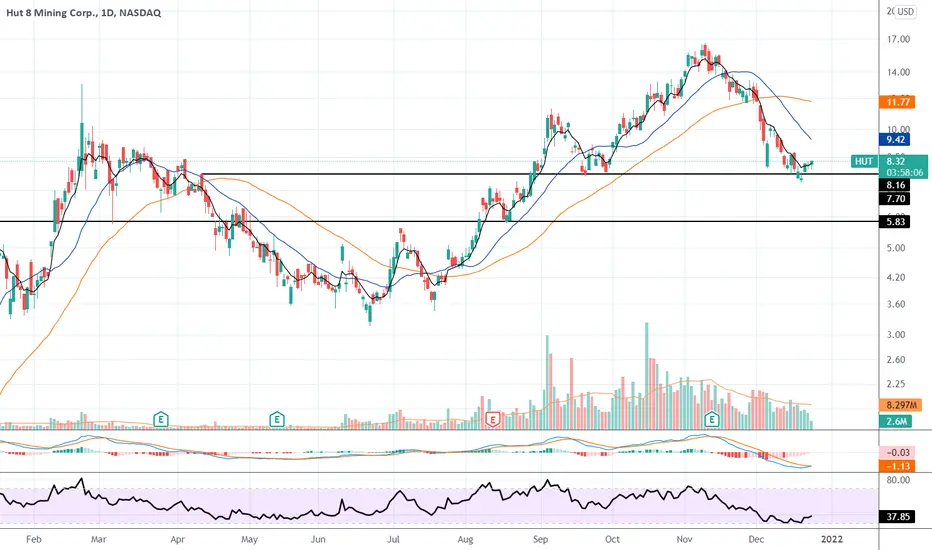932x550 pixels.
Task: Click the 2.25 price axis label
Action: tap(896, 384)
